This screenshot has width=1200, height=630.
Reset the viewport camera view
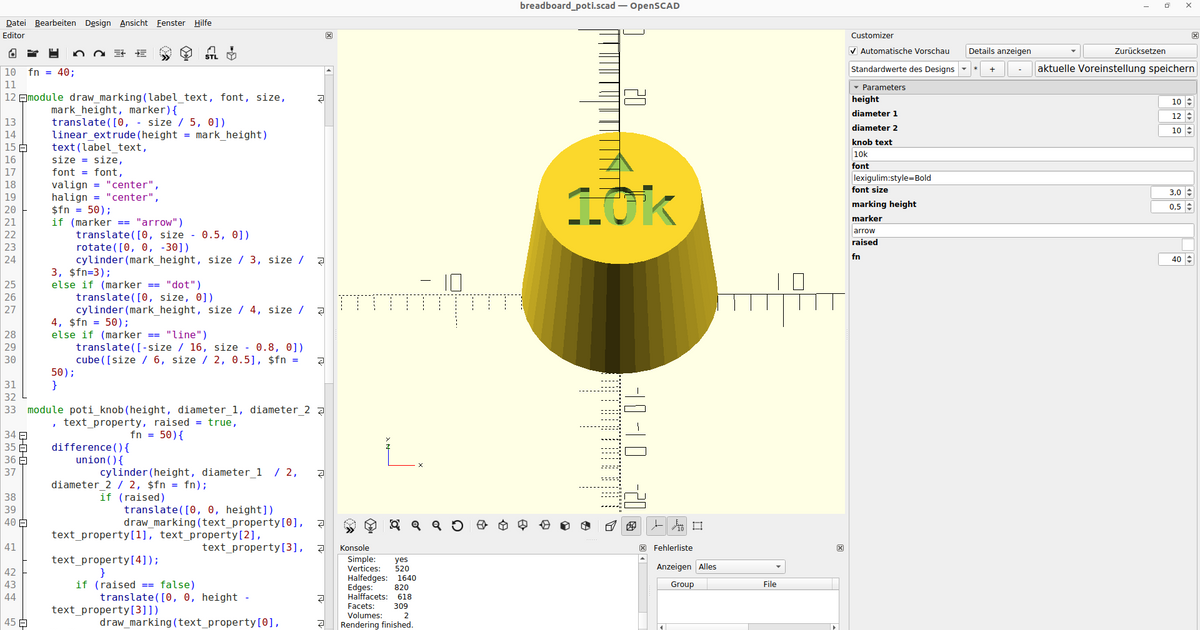(457, 525)
